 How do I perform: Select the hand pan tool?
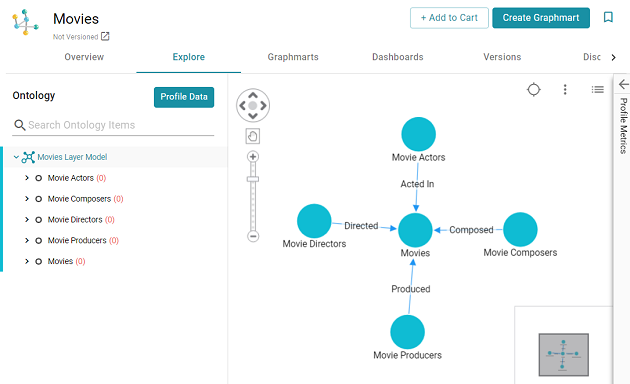click(253, 136)
